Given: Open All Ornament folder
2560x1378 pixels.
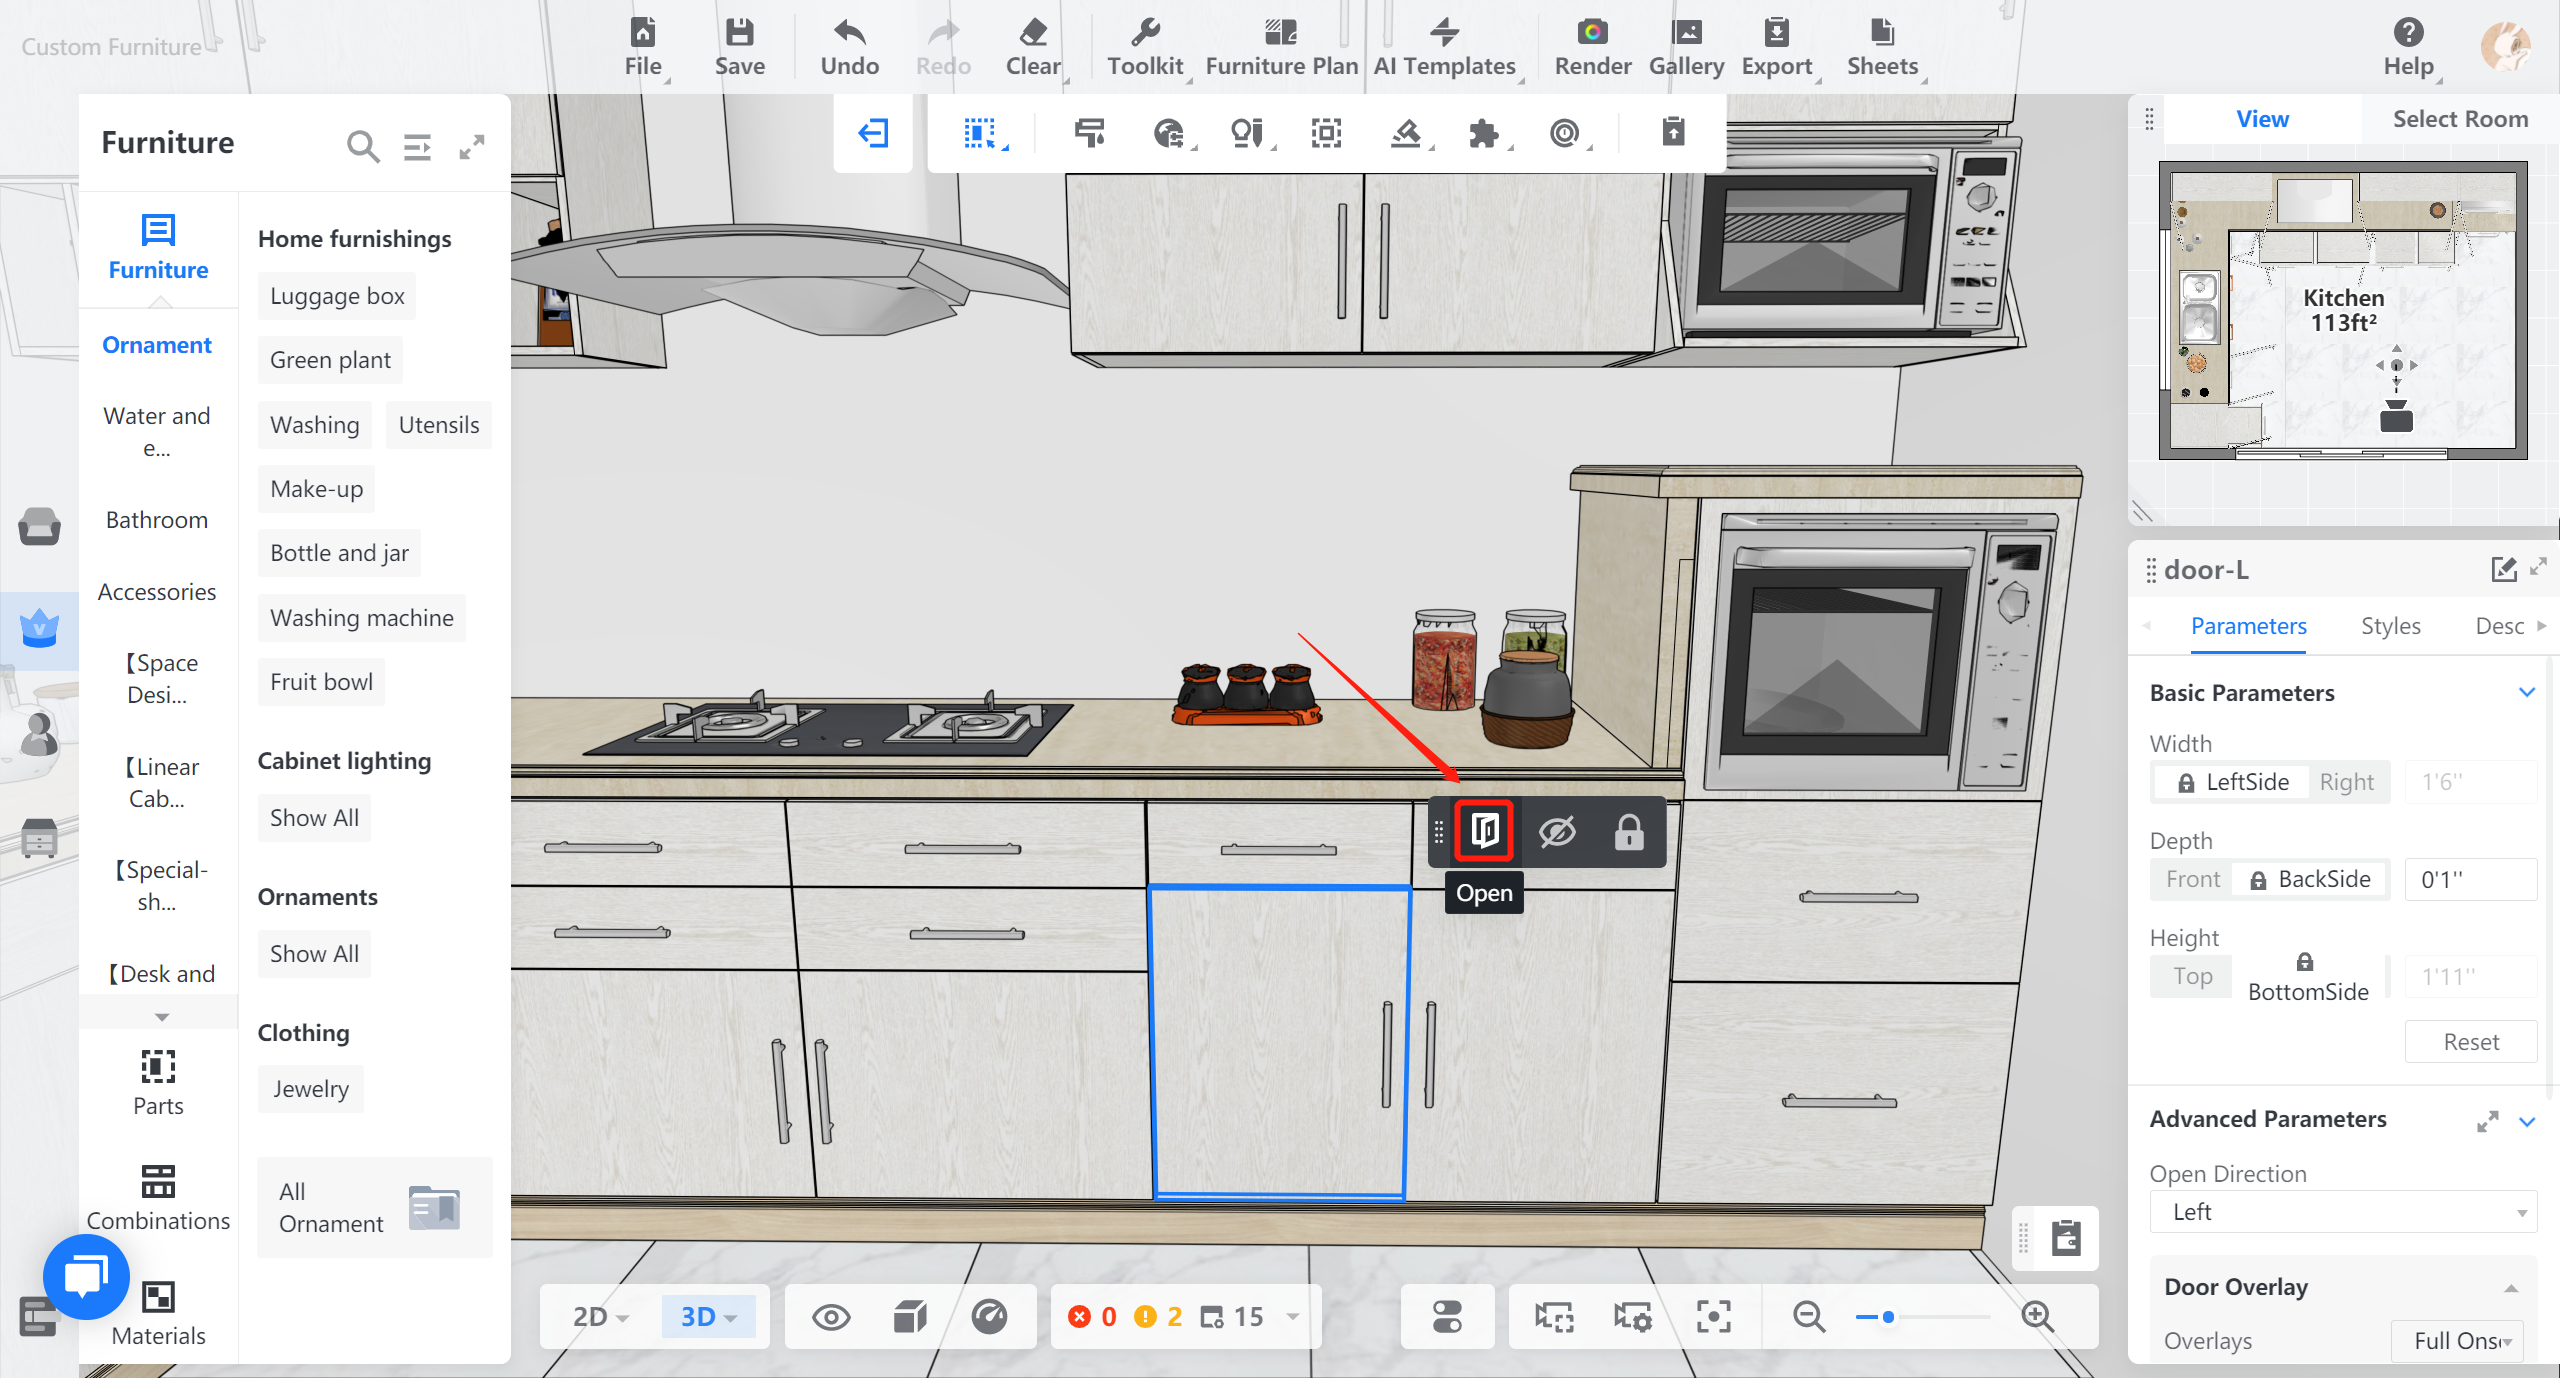Looking at the screenshot, I should (375, 1207).
